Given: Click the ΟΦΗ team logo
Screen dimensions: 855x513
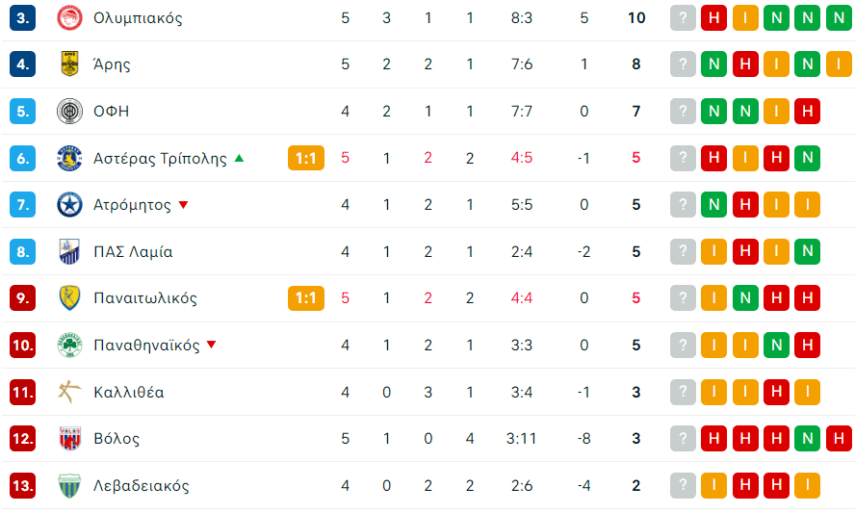Looking at the screenshot, I should click(69, 111).
